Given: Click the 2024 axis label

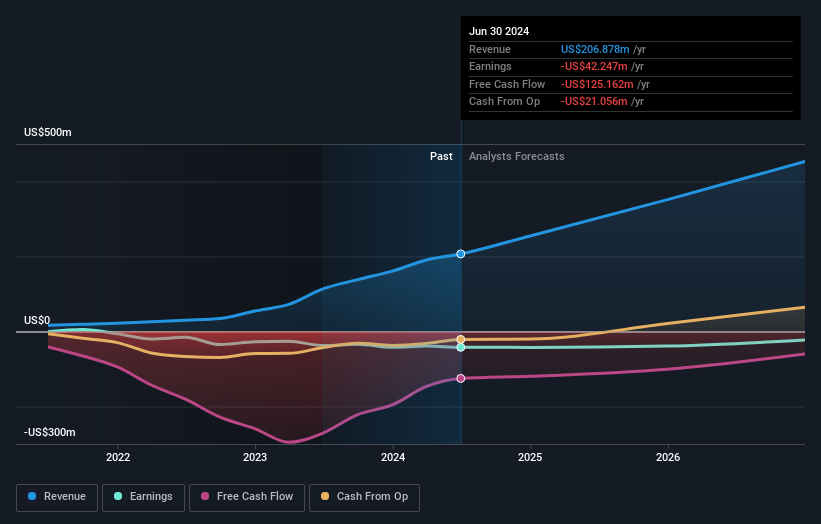Looking at the screenshot, I should 393,457.
